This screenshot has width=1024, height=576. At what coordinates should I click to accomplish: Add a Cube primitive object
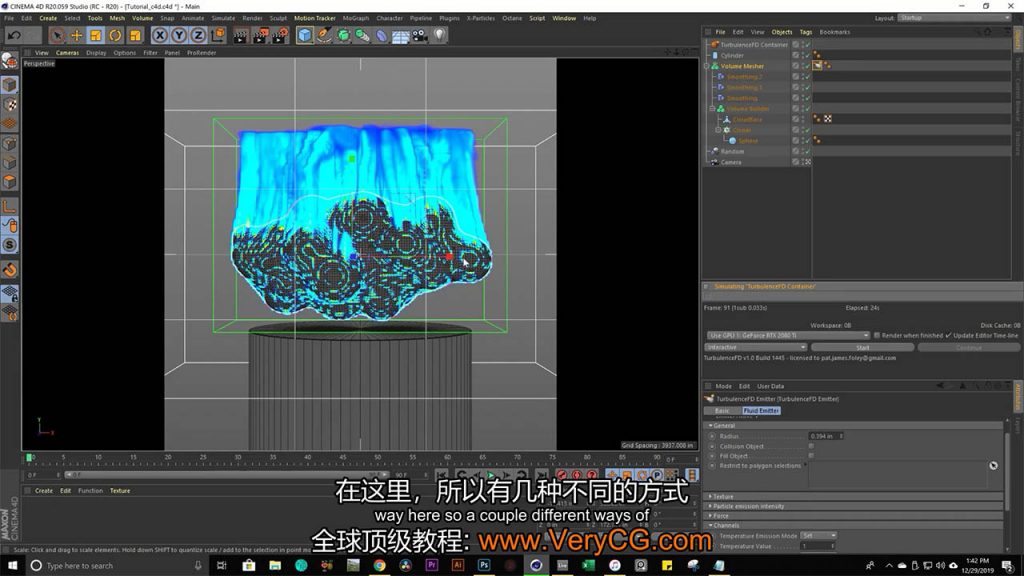pos(304,35)
